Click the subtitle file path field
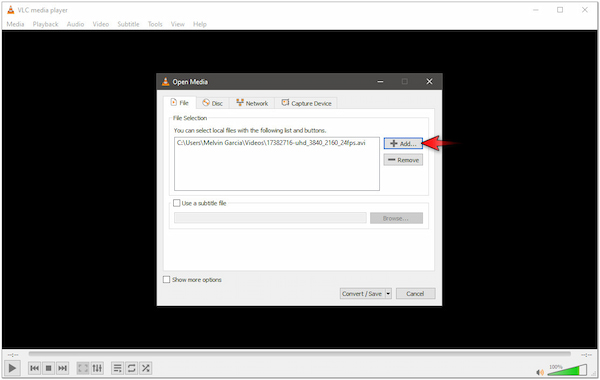The image size is (600, 380). (270, 218)
